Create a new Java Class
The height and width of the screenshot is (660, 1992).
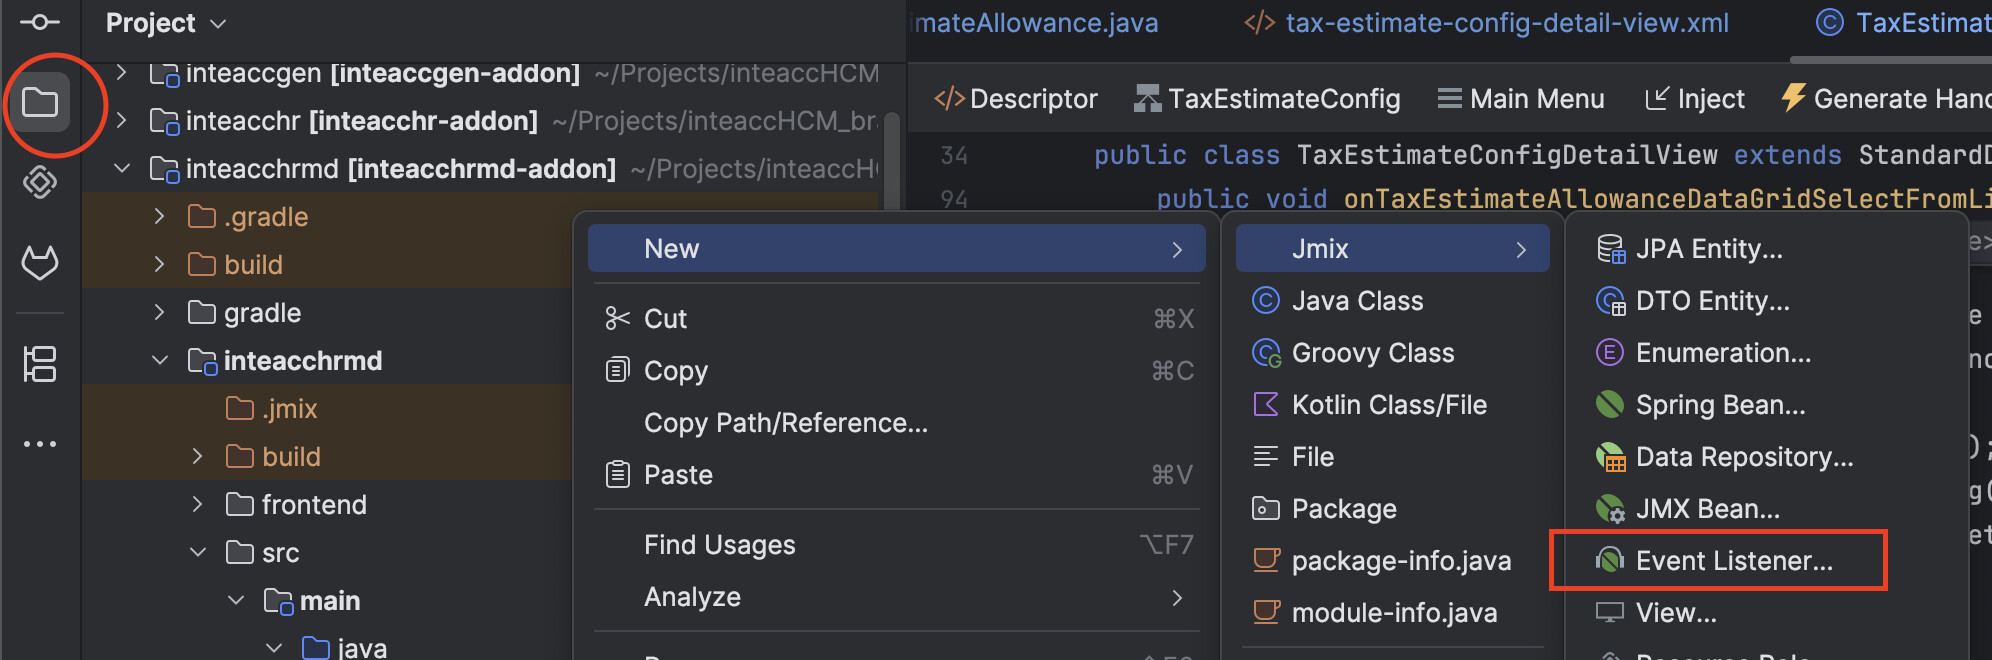coord(1392,300)
